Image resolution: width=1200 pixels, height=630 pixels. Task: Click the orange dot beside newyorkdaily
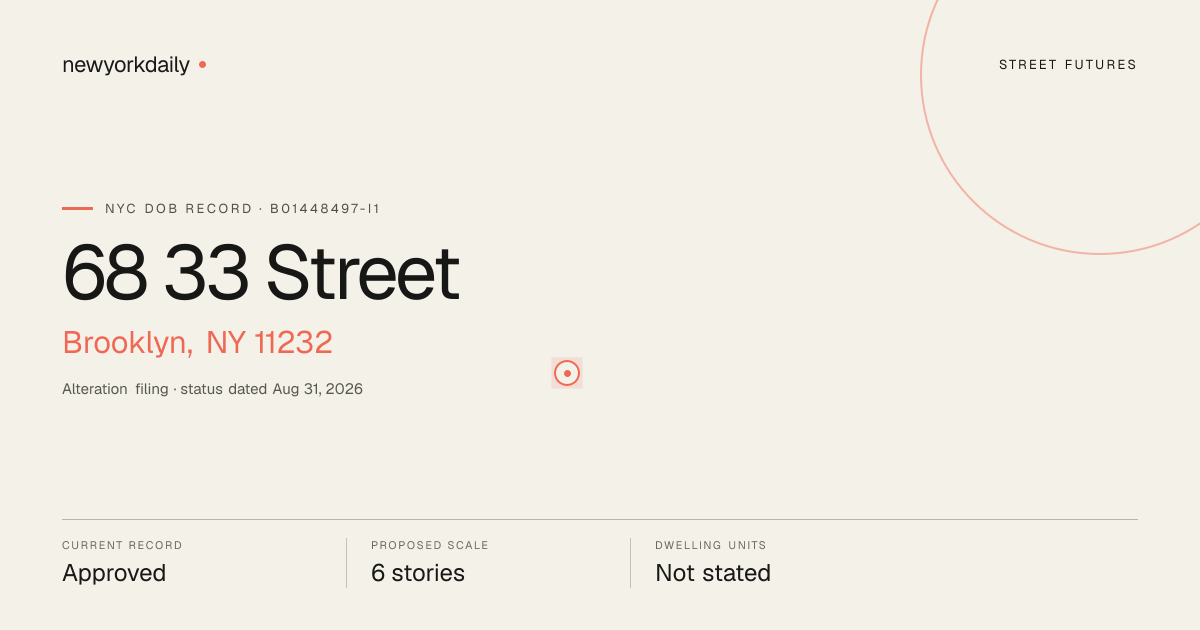202,65
